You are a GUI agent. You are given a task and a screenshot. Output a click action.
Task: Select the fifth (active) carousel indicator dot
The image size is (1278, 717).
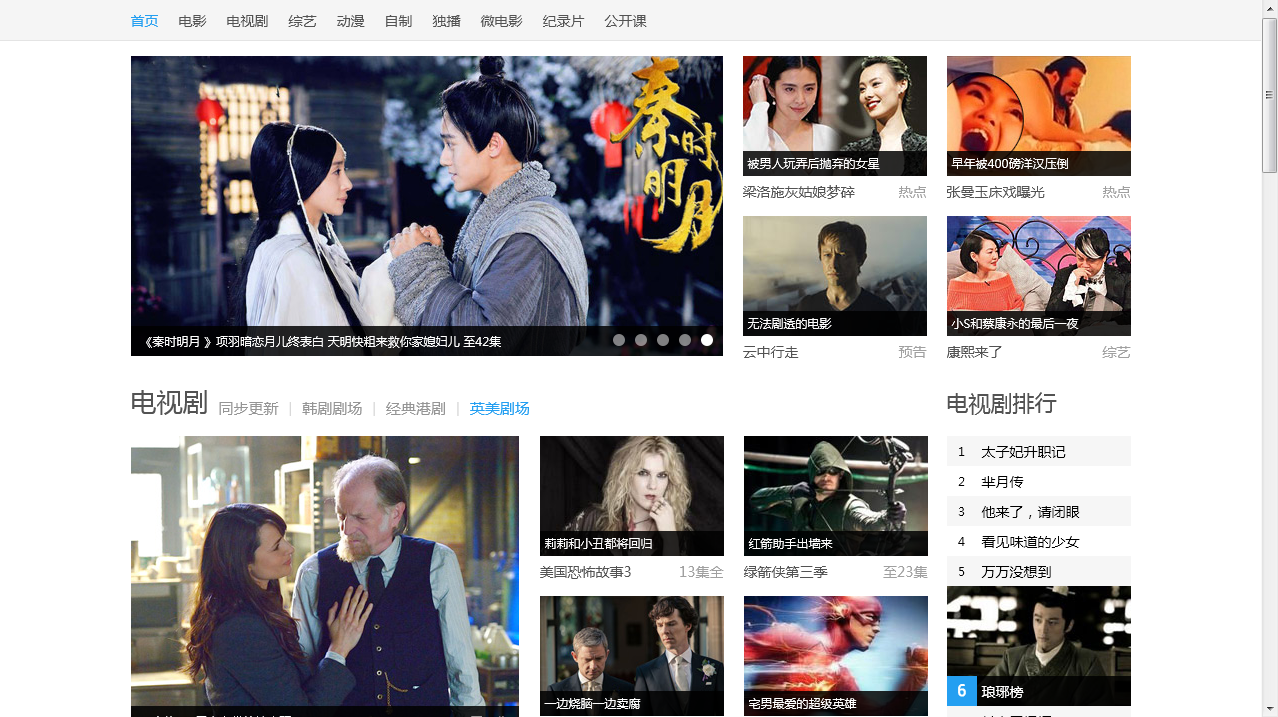pyautogui.click(x=707, y=340)
